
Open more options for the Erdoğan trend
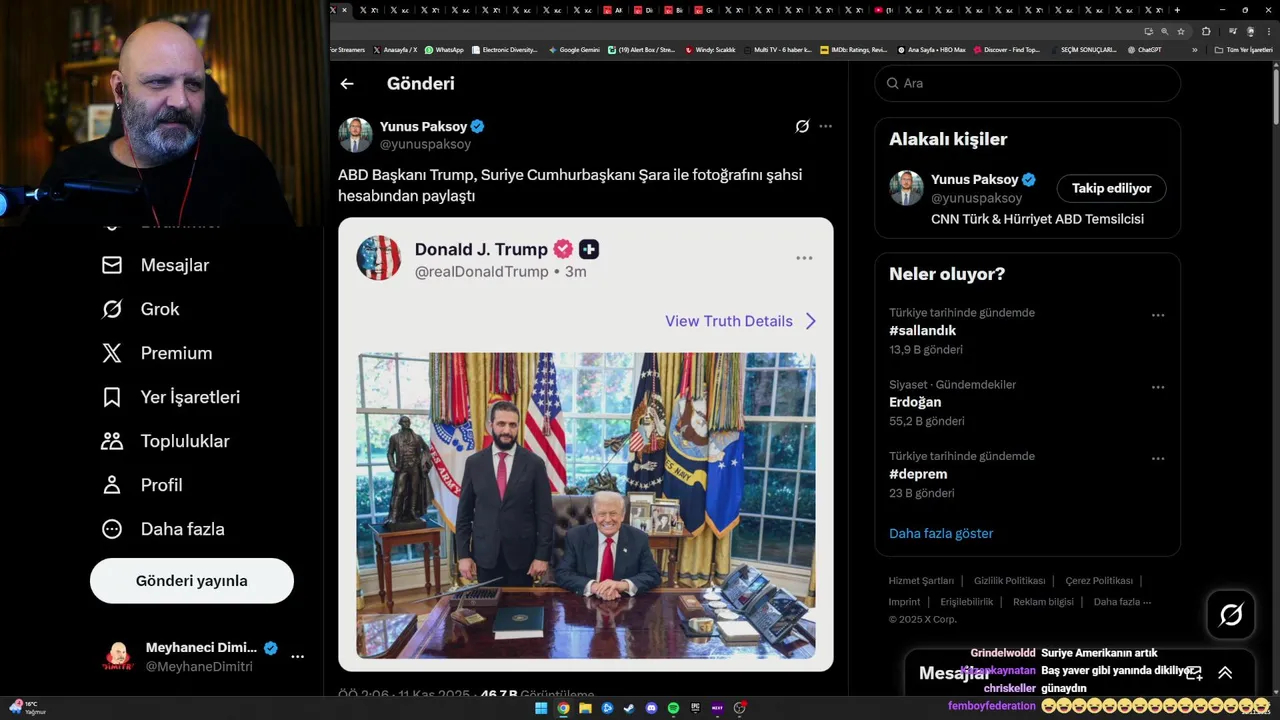1158,387
